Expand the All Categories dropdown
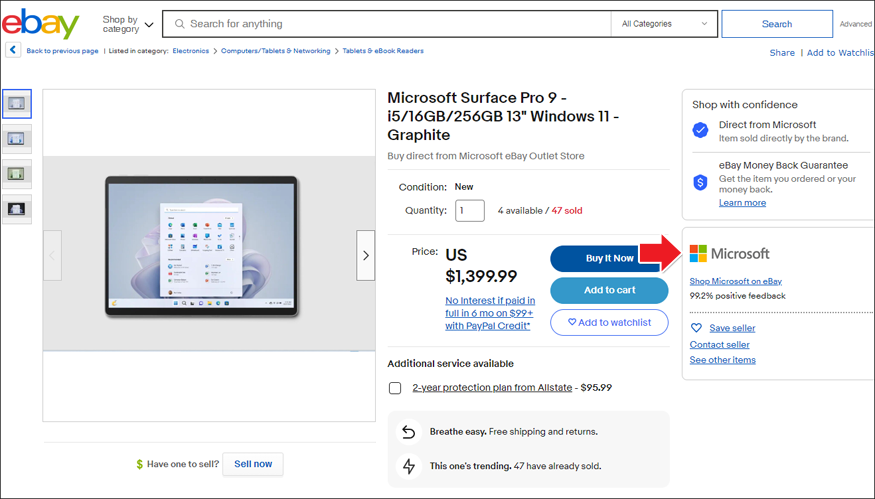Screen dimensions: 875x499 pos(664,24)
